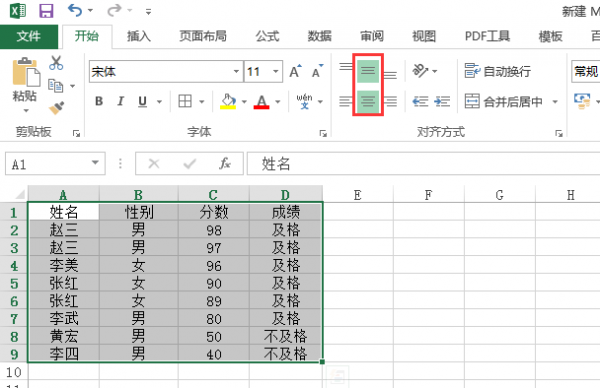Open the 字体 dialog launcher
The width and height of the screenshot is (600, 388).
tap(323, 133)
